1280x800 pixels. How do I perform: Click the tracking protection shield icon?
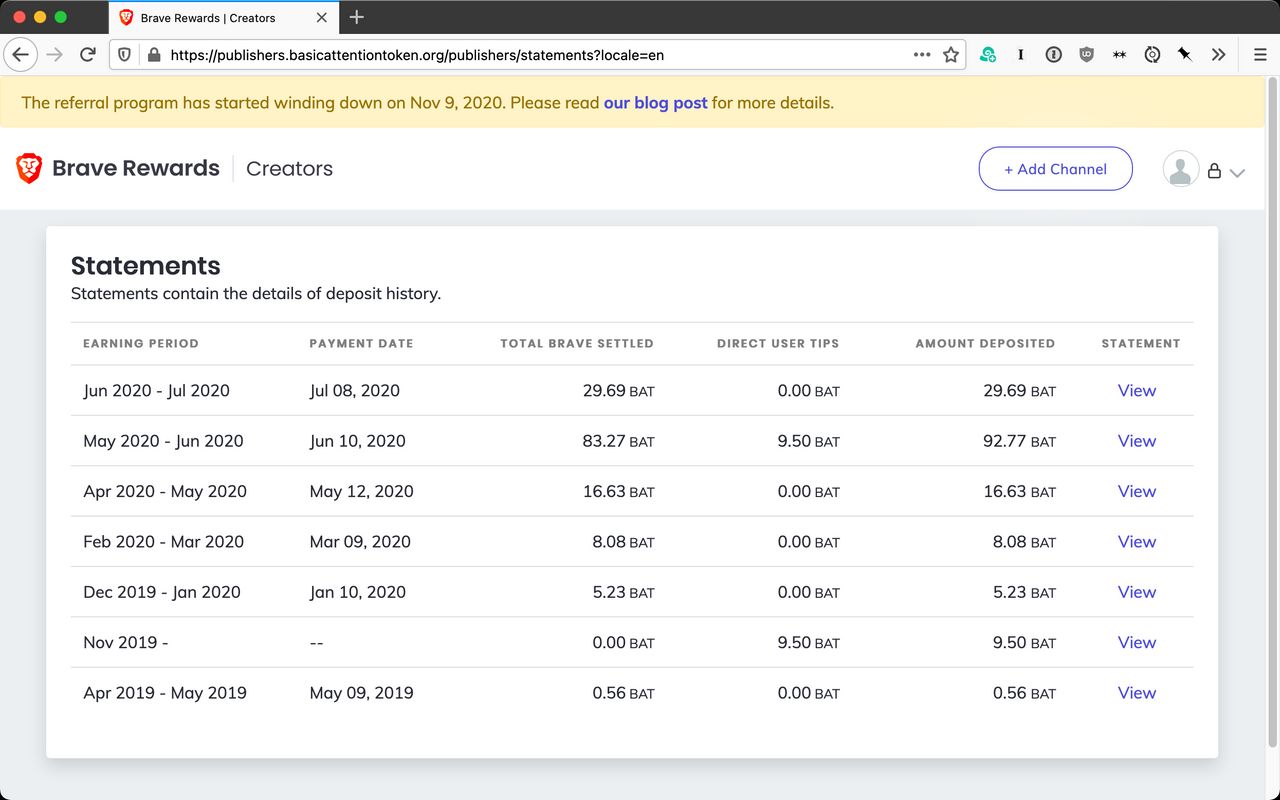click(x=124, y=55)
